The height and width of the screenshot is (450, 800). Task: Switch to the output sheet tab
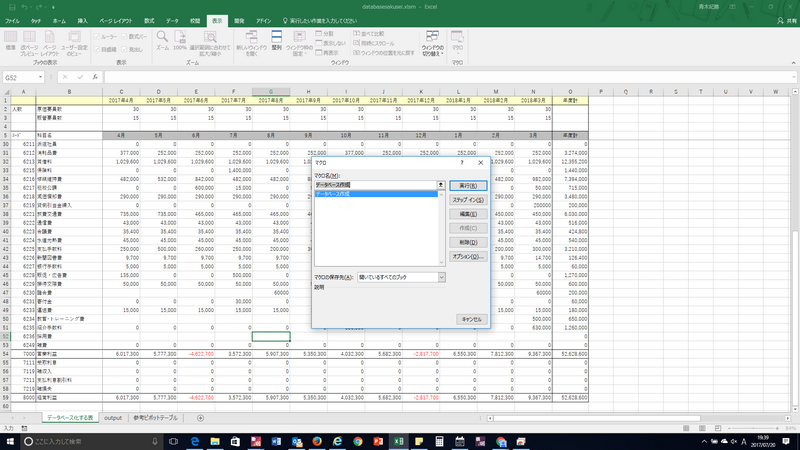click(x=113, y=417)
